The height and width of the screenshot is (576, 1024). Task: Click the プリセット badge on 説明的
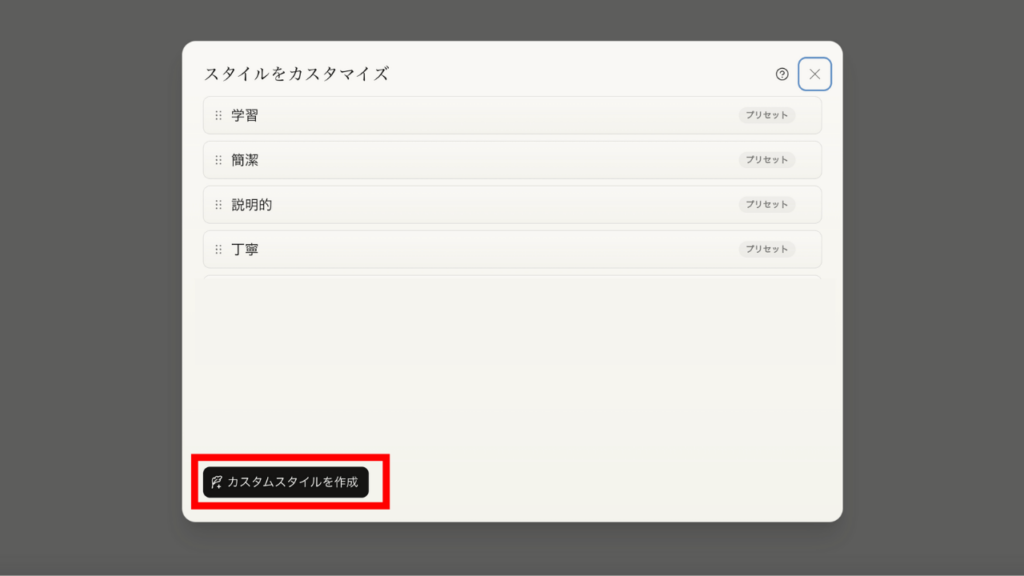point(767,204)
